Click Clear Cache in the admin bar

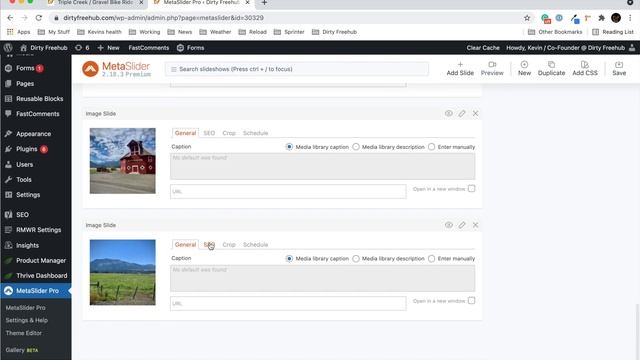(x=483, y=48)
